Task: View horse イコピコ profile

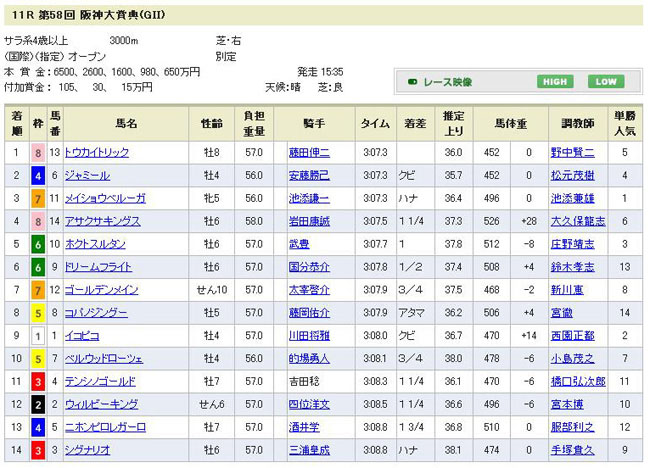Action: [81, 335]
